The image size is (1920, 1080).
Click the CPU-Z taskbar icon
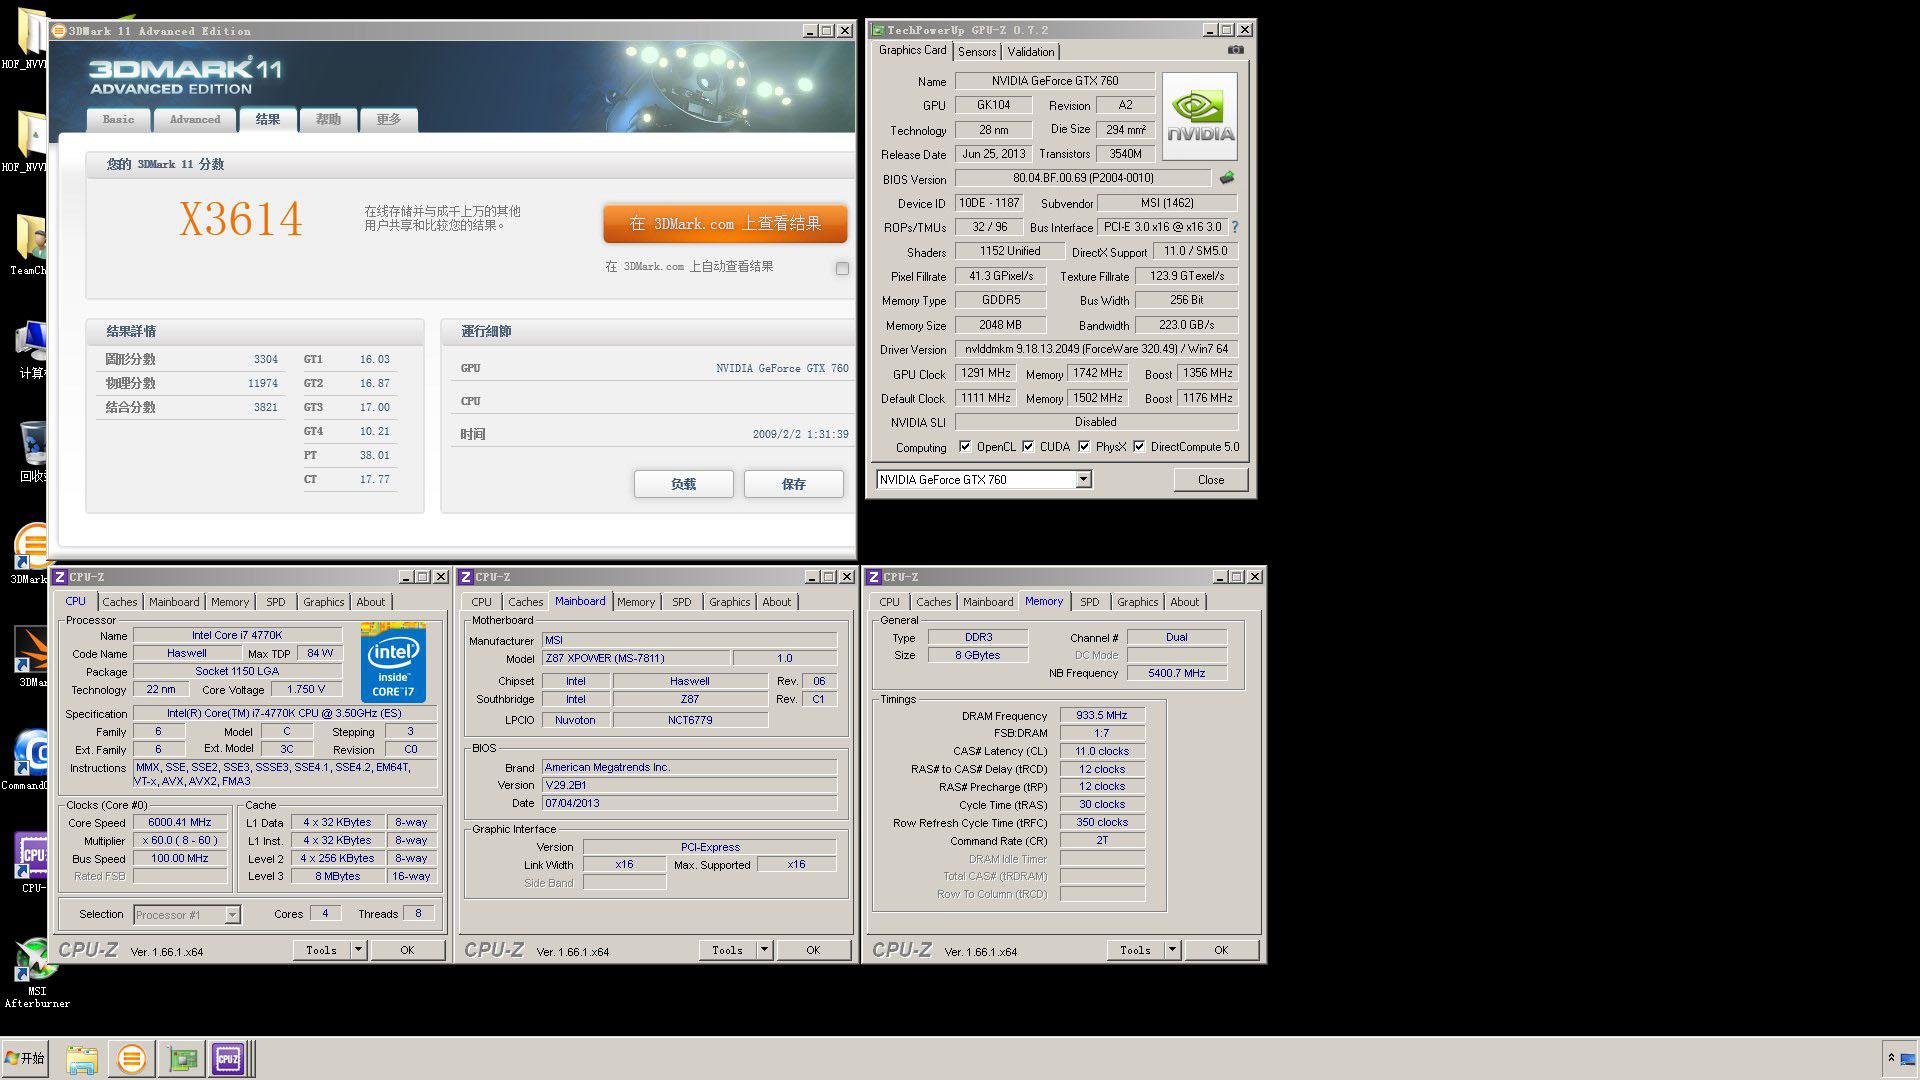coord(228,1059)
